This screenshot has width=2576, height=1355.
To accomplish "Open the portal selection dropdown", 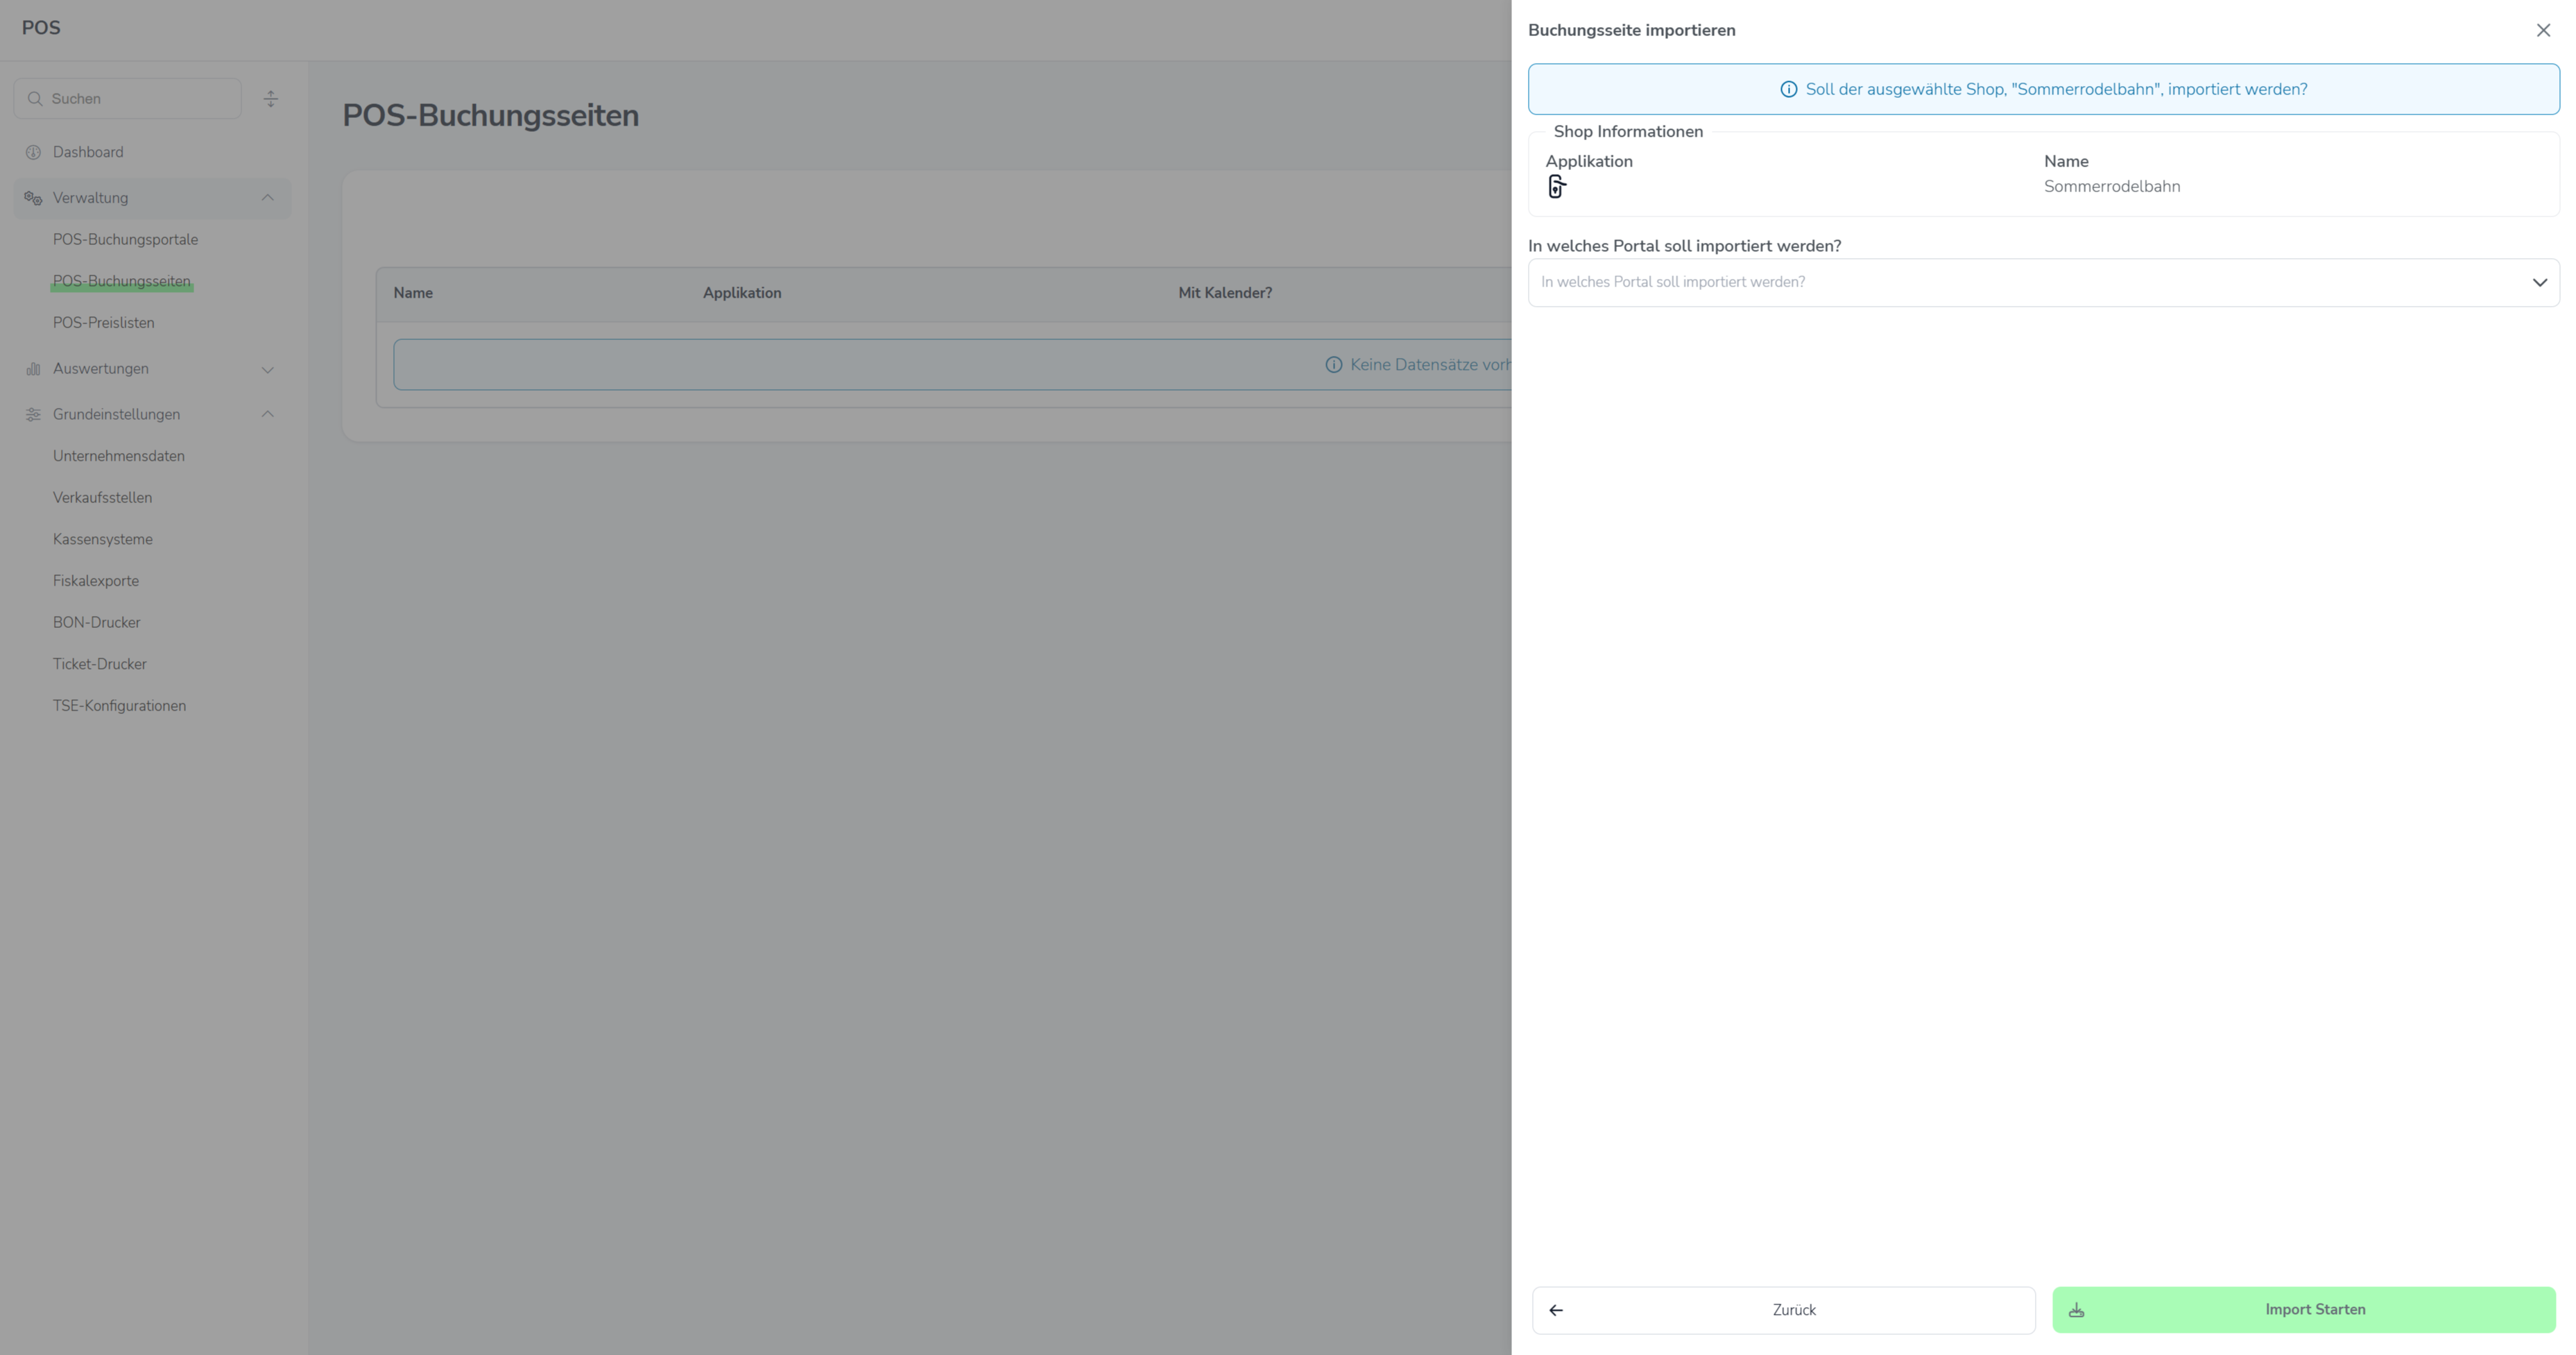I will pos(2043,283).
